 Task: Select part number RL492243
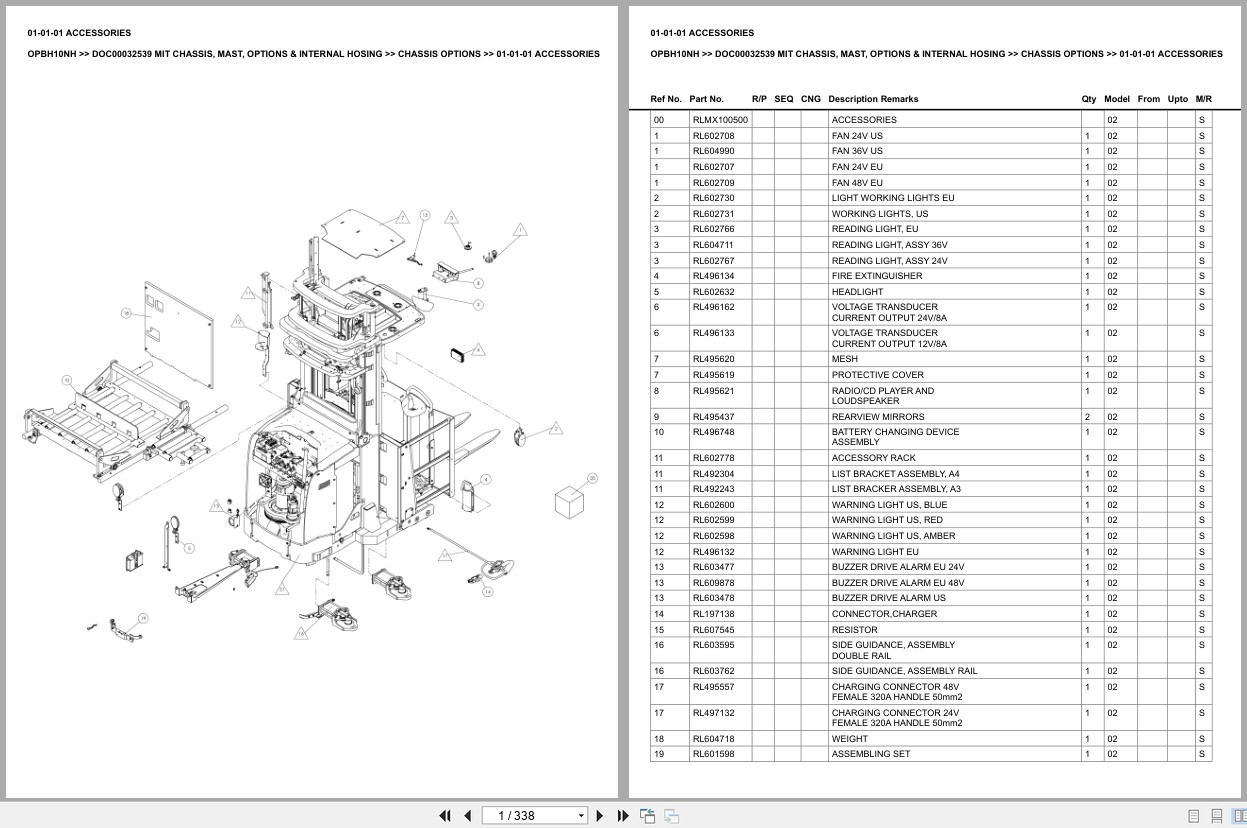pyautogui.click(x=713, y=489)
